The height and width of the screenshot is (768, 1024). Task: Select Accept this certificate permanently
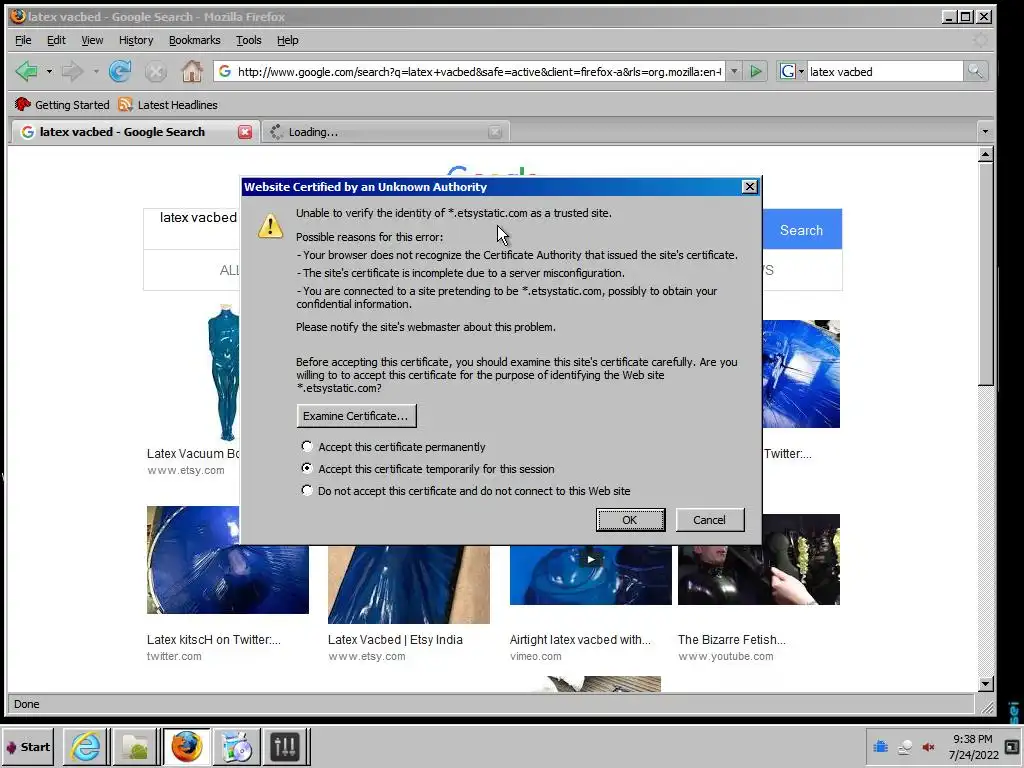307,447
